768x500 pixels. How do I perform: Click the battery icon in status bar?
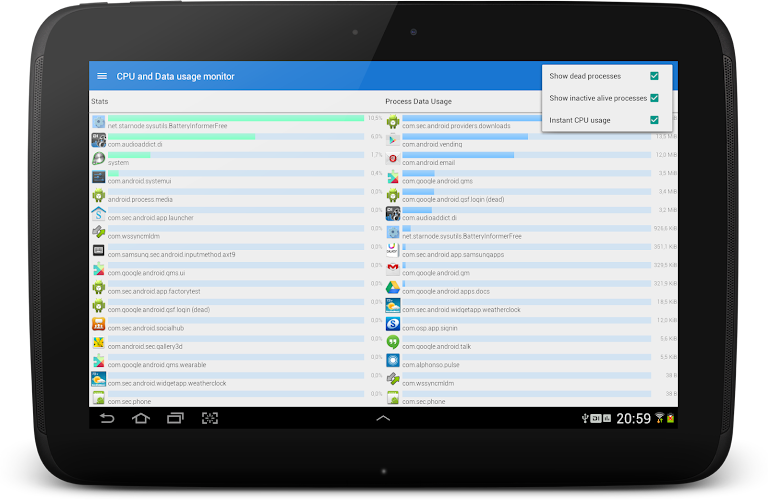point(671,418)
